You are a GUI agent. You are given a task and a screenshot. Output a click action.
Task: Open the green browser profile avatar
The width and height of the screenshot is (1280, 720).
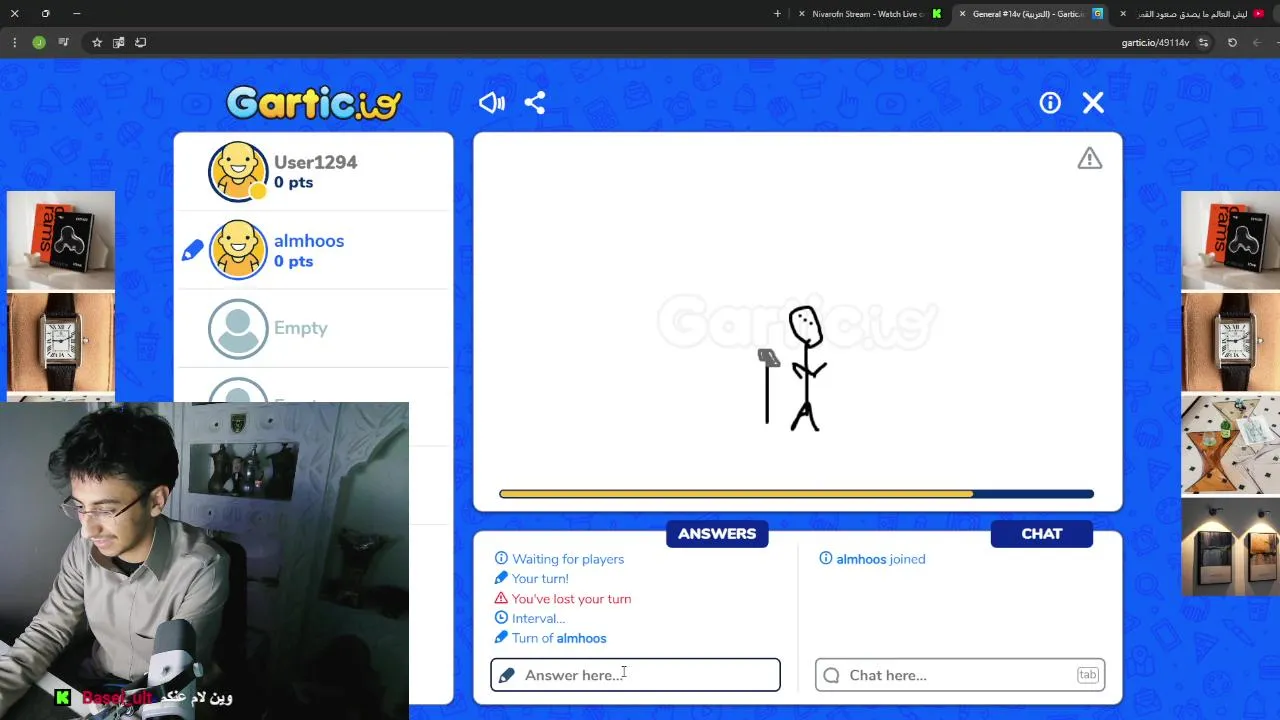[39, 43]
